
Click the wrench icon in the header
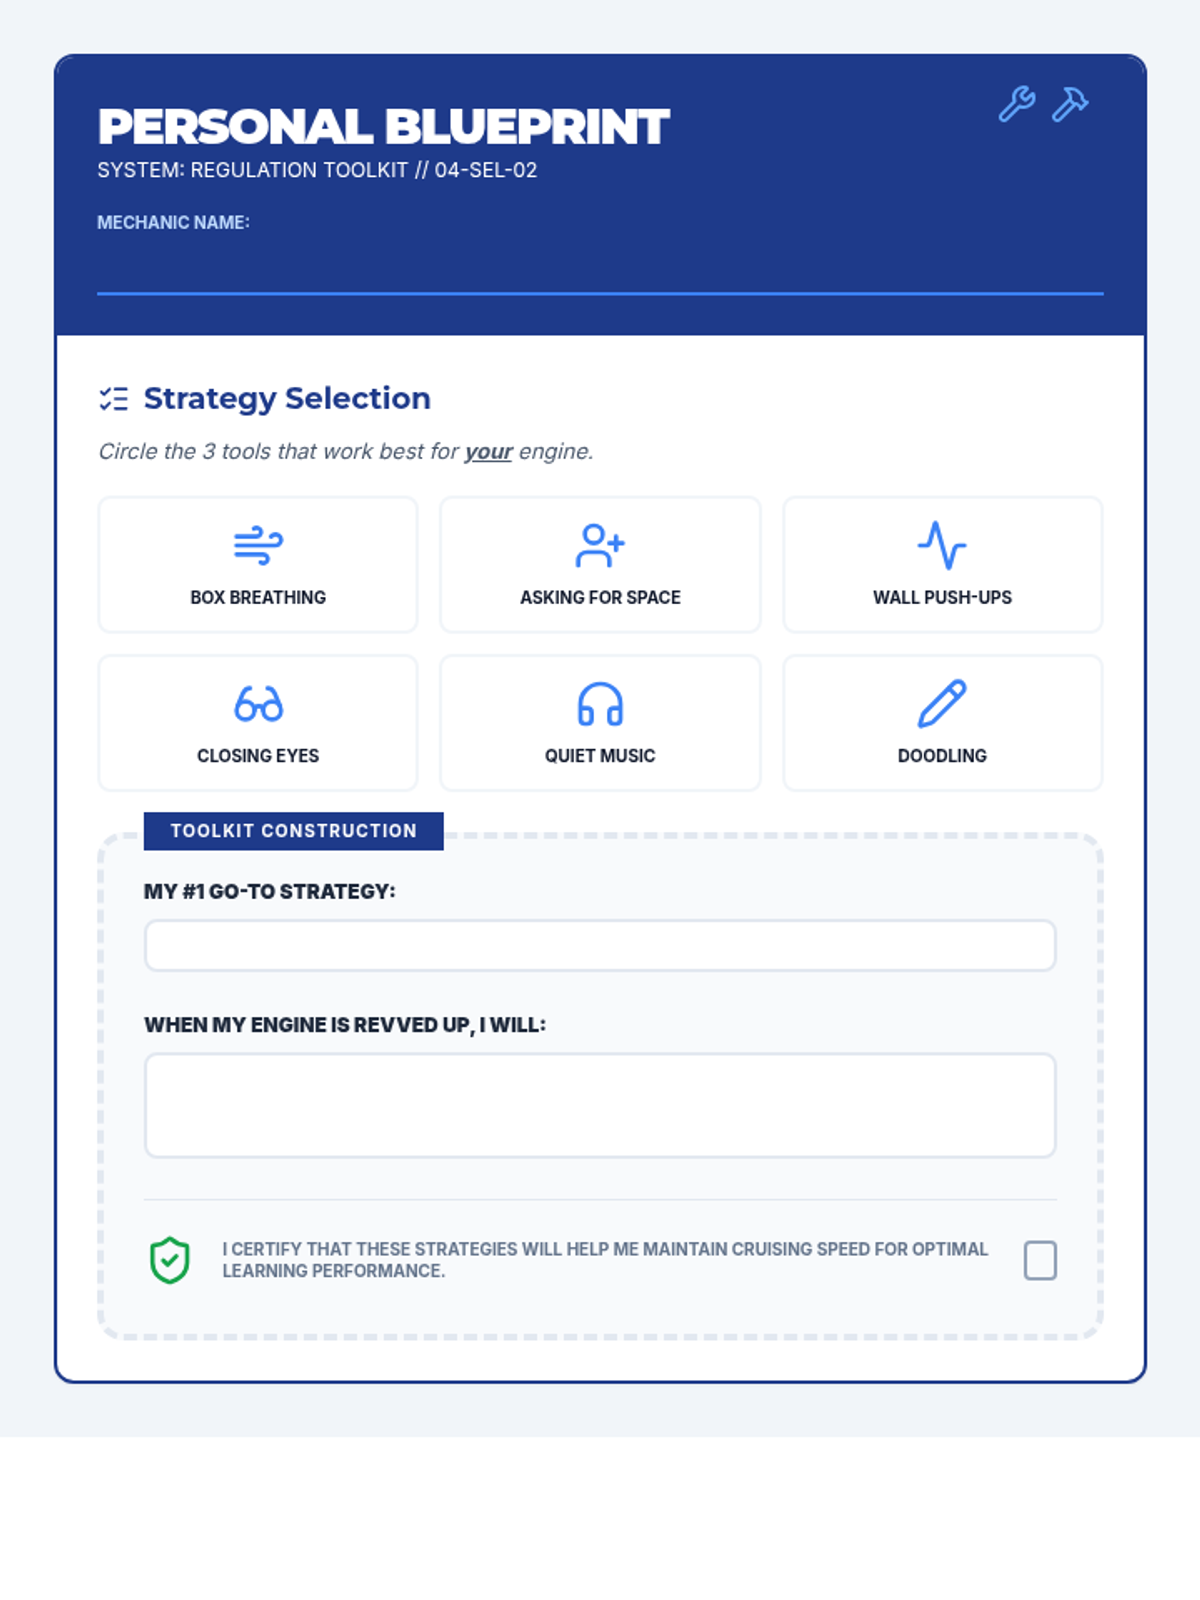click(1016, 105)
